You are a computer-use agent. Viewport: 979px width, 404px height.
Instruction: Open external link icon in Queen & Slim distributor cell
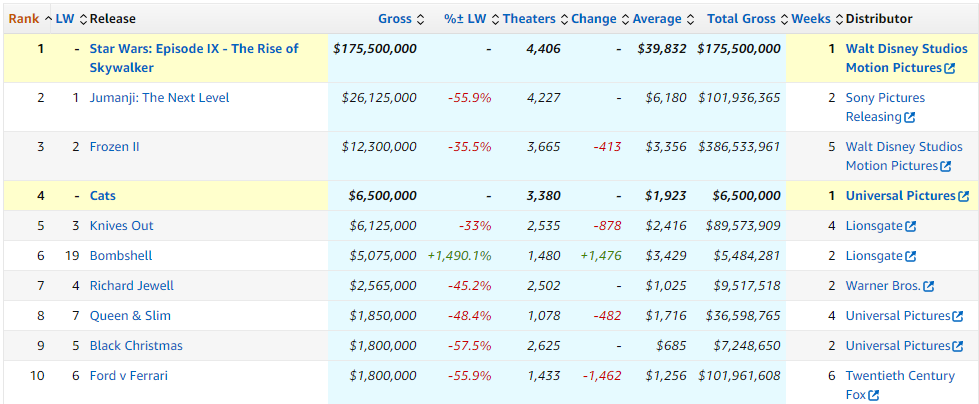point(958,316)
